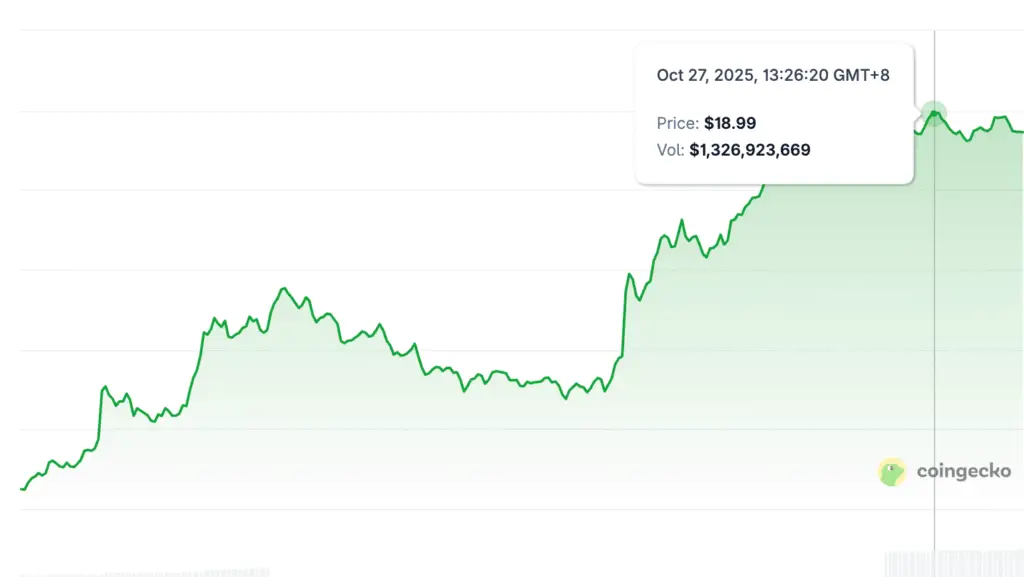Click the faint volume bars at bottom right
This screenshot has height=577, width=1024.
[955, 563]
